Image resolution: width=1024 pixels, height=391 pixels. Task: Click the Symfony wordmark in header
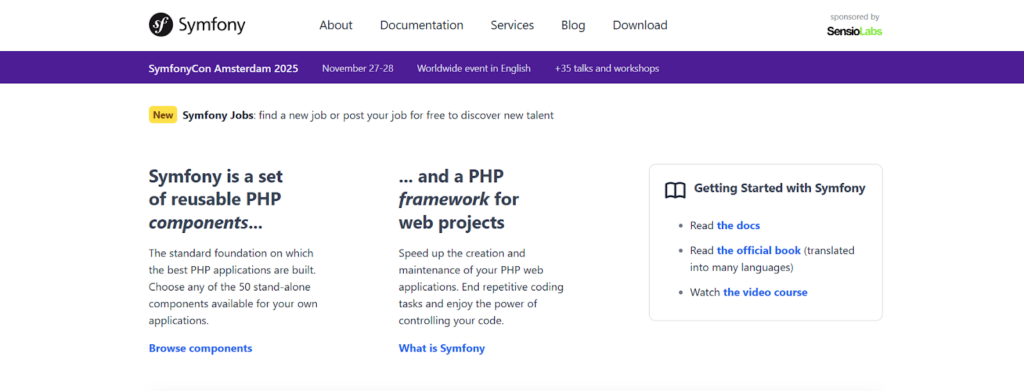click(x=212, y=25)
